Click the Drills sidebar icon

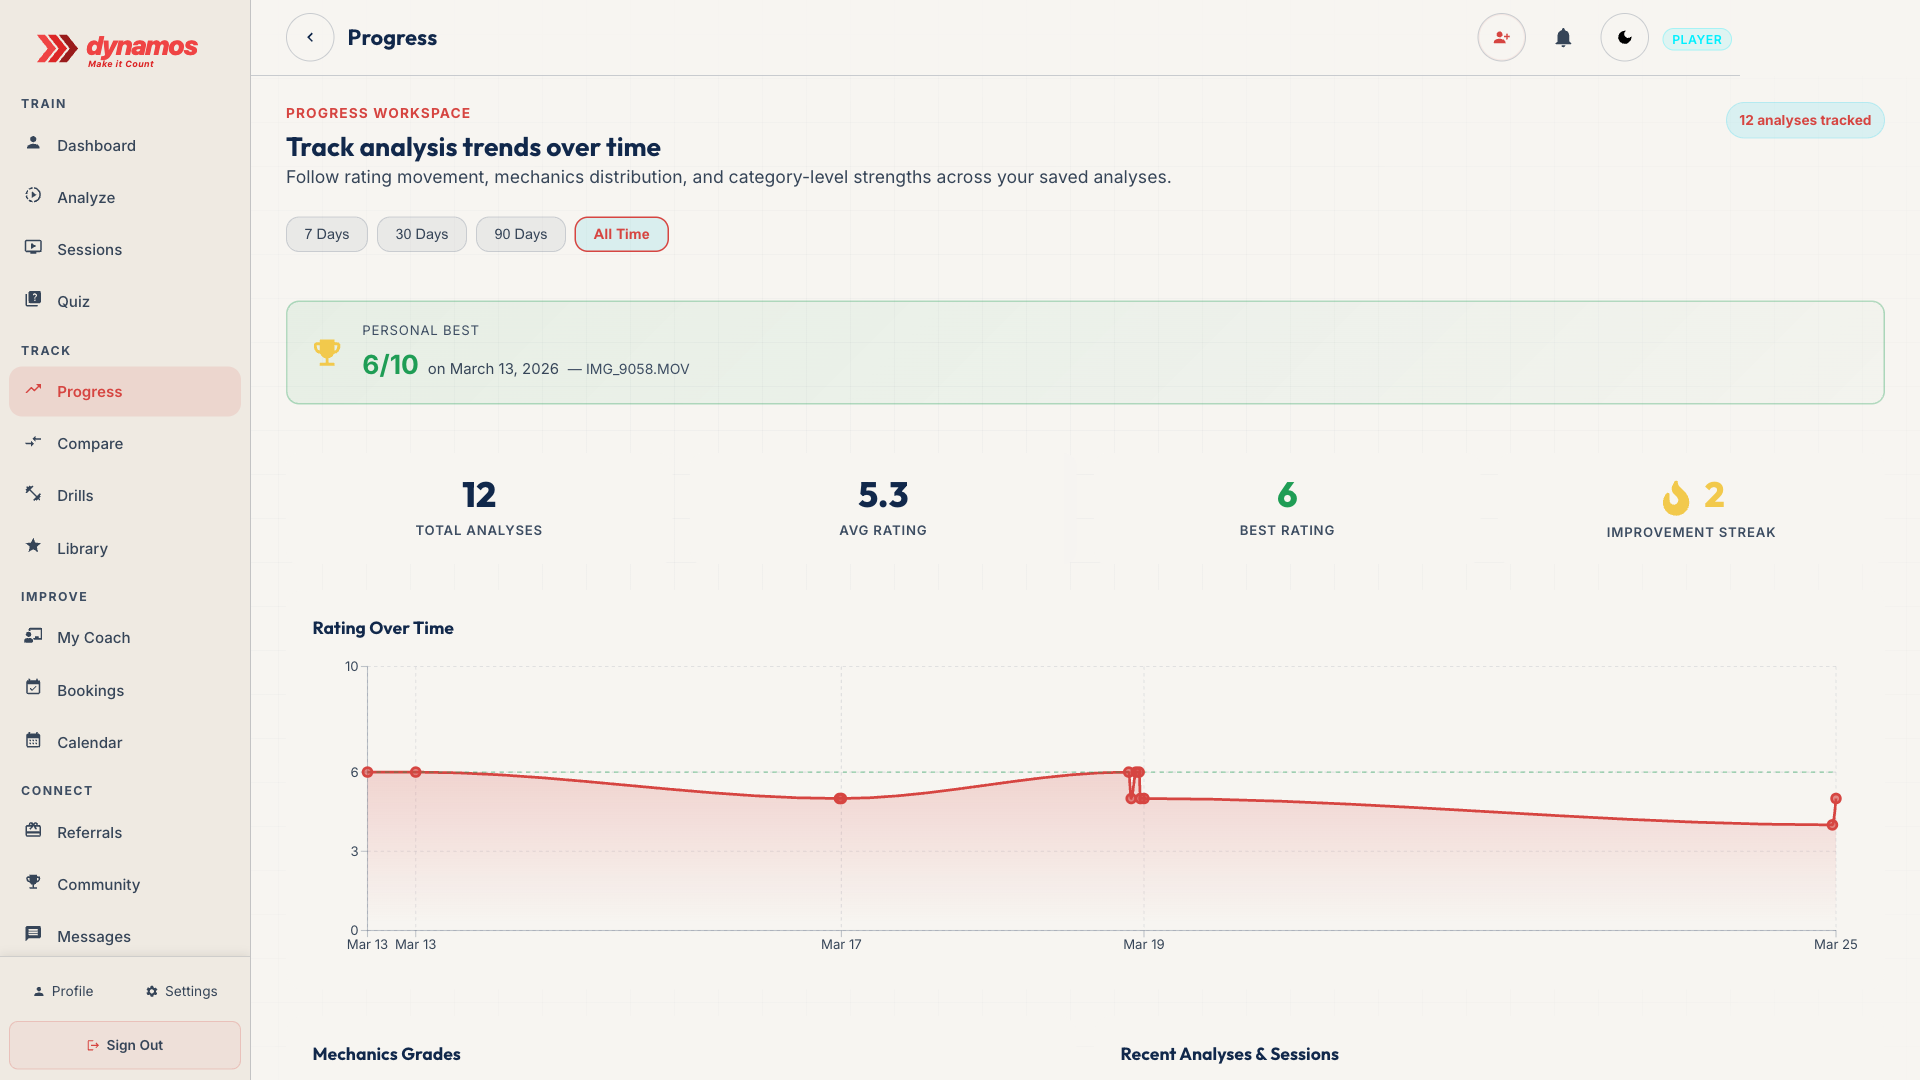tap(33, 493)
